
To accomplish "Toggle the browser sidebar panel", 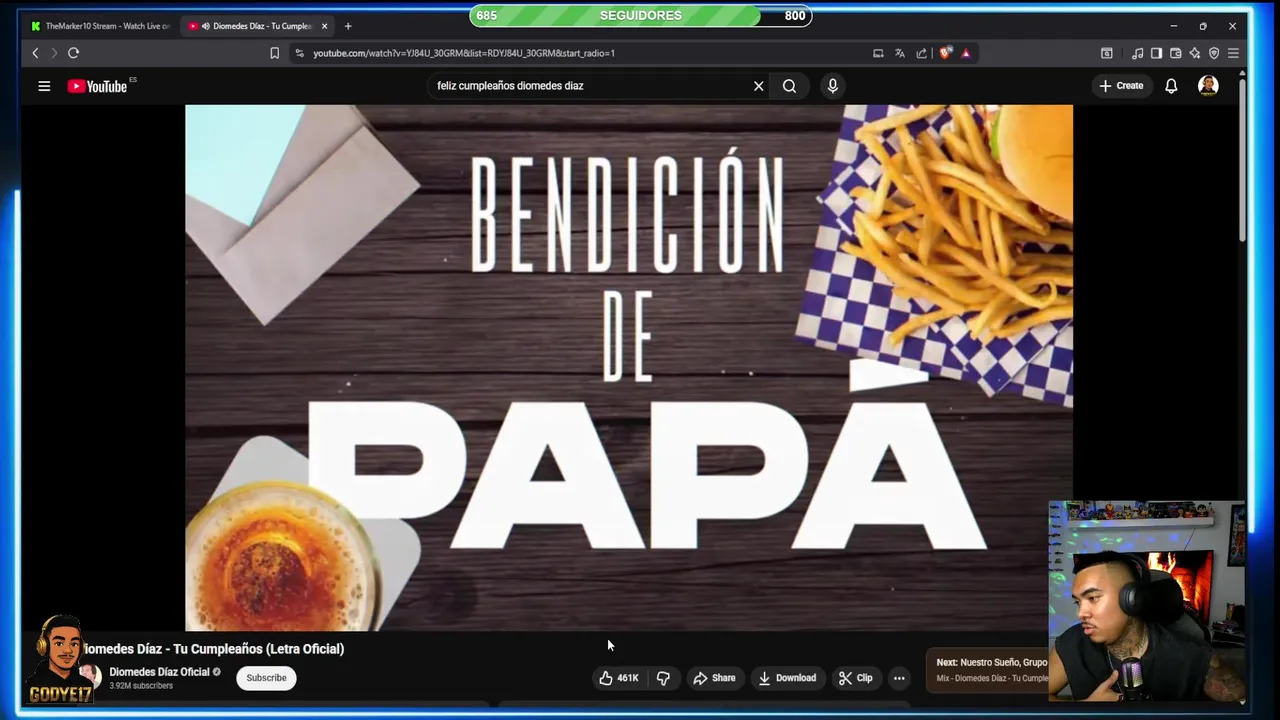I will point(1156,53).
